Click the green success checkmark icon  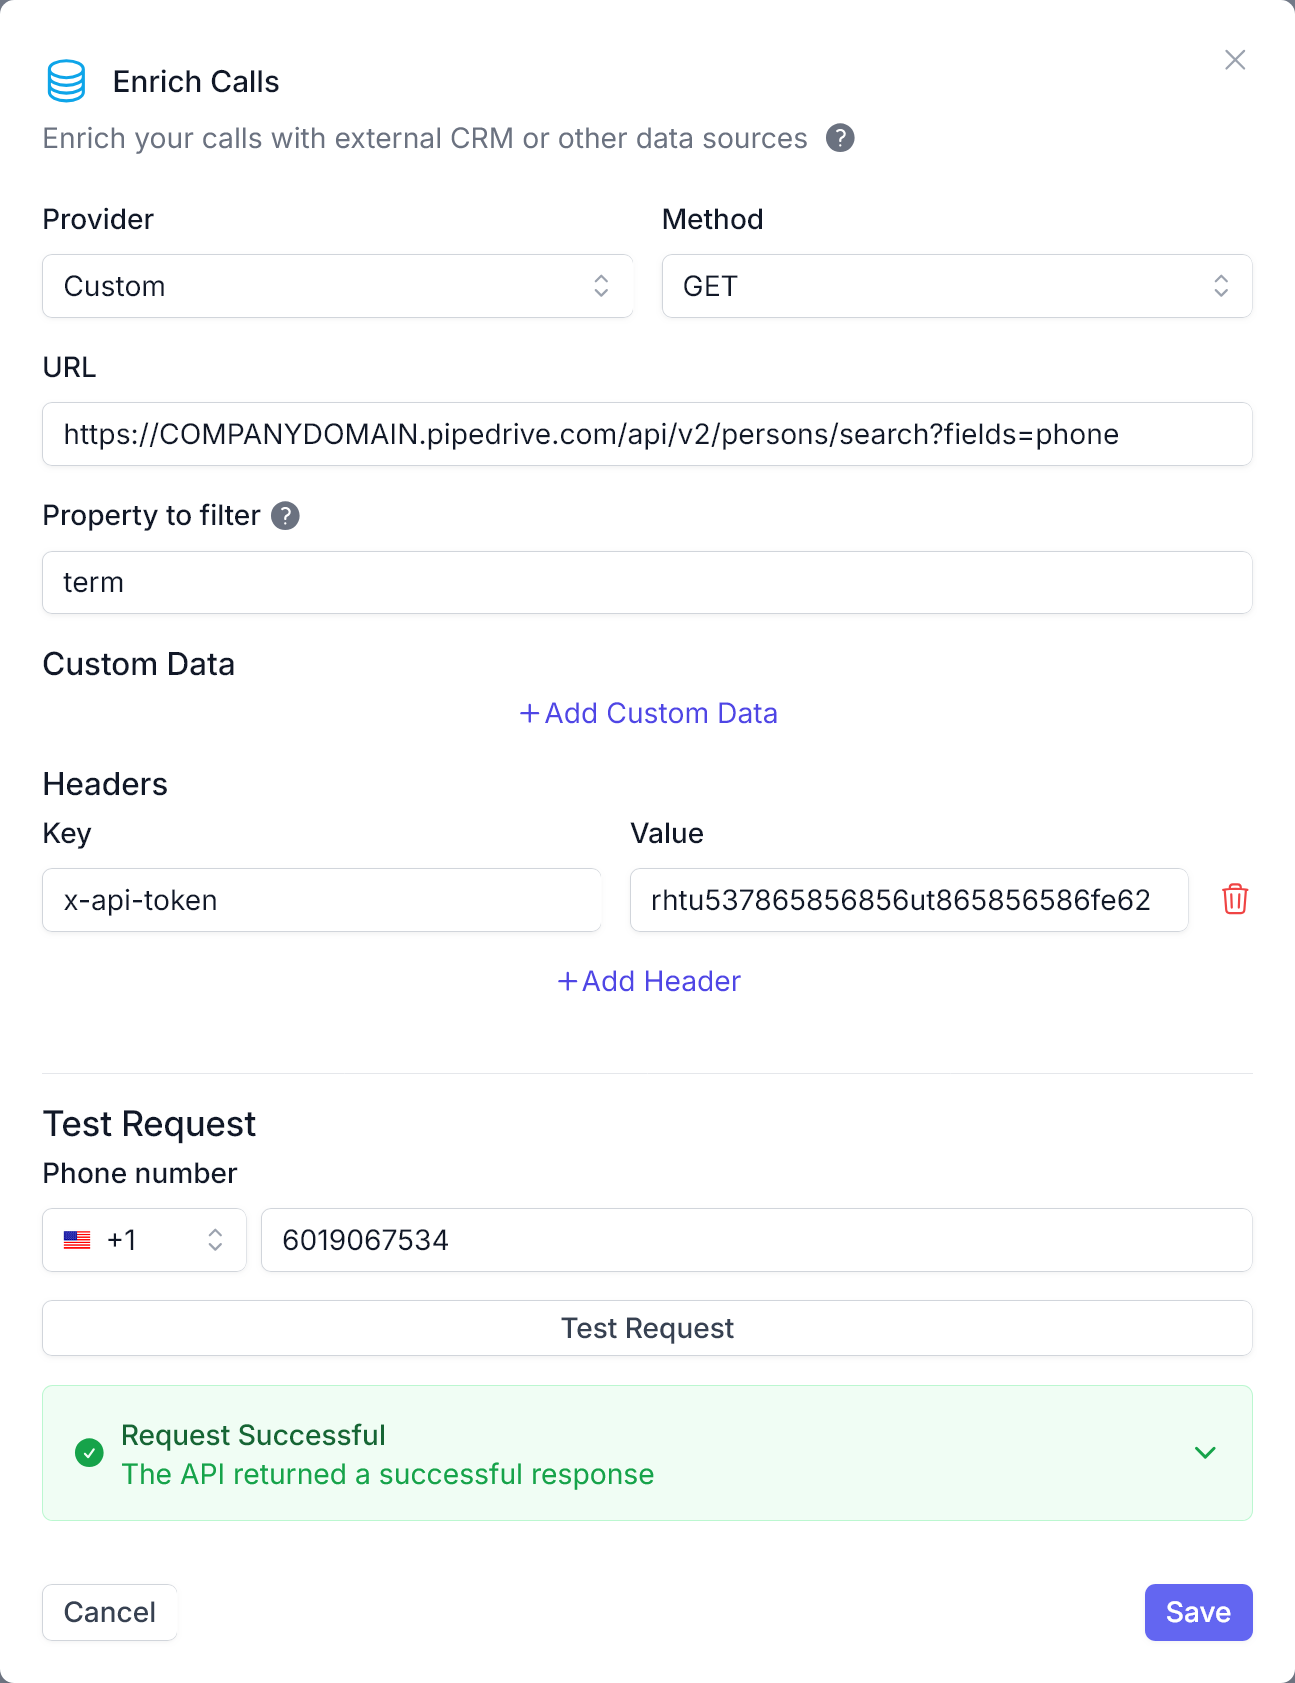(89, 1453)
